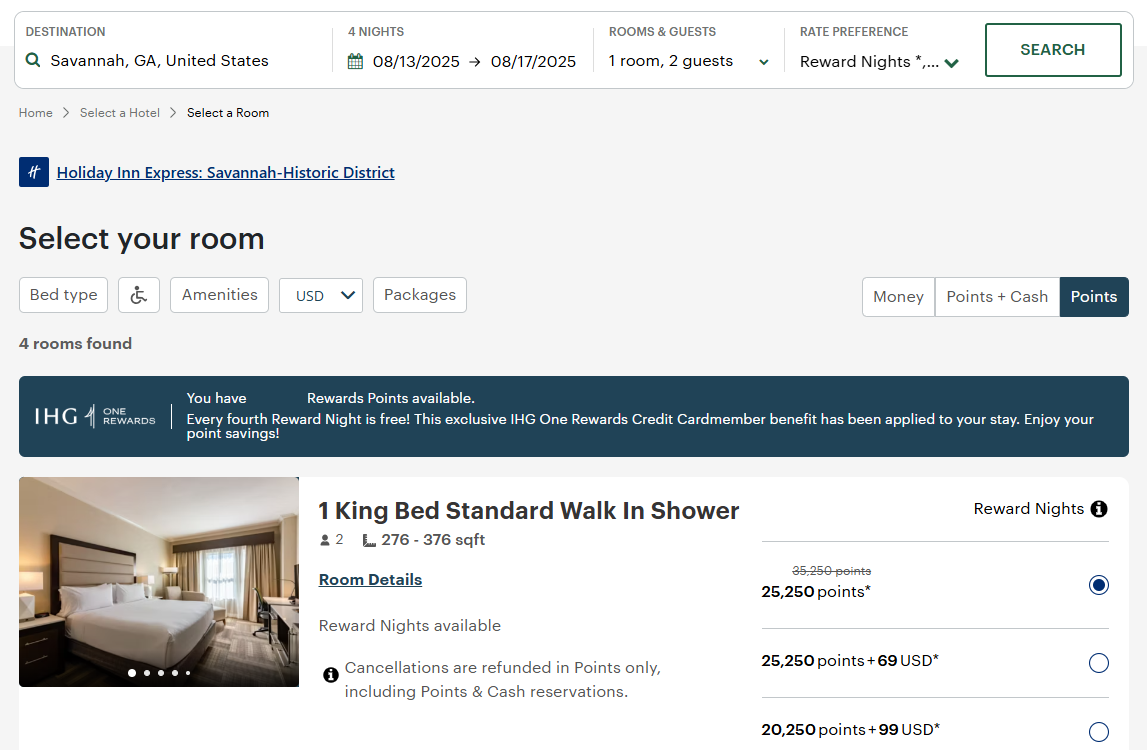
Task: Click the destination search magnifier icon
Action: click(33, 60)
